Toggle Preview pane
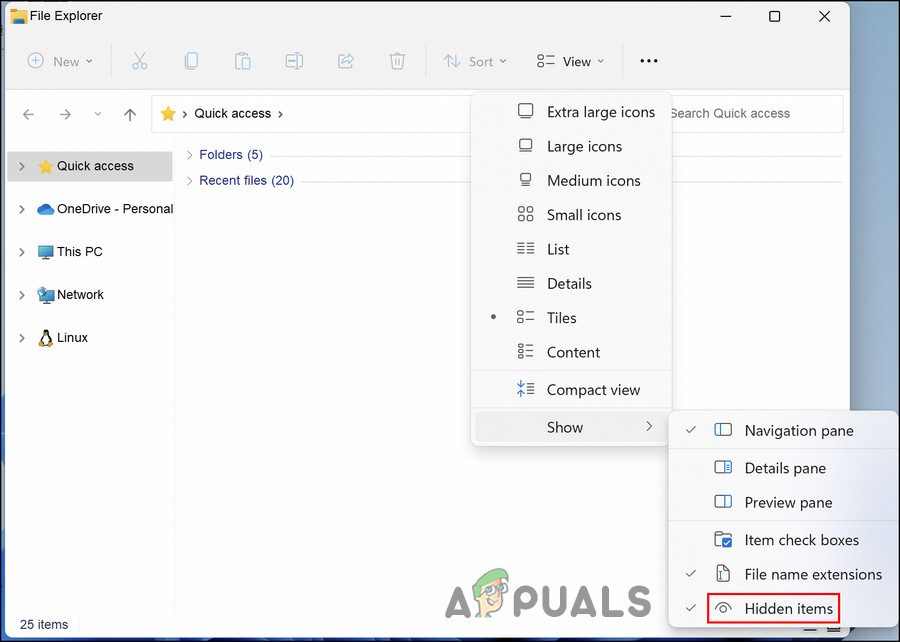 coord(783,503)
